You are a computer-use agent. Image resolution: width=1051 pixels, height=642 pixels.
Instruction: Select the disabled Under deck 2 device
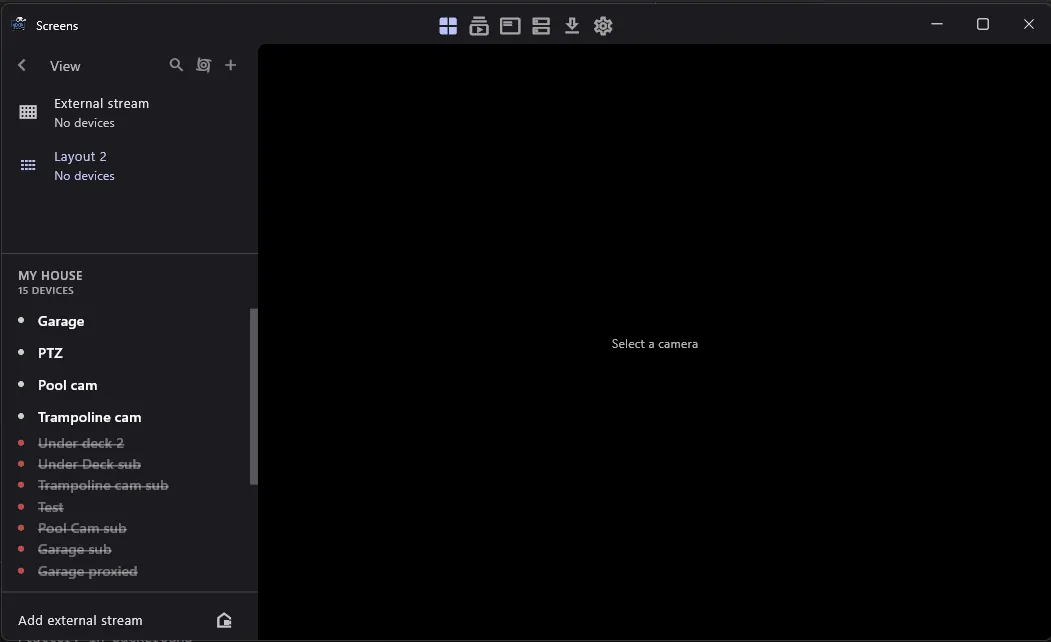(81, 443)
